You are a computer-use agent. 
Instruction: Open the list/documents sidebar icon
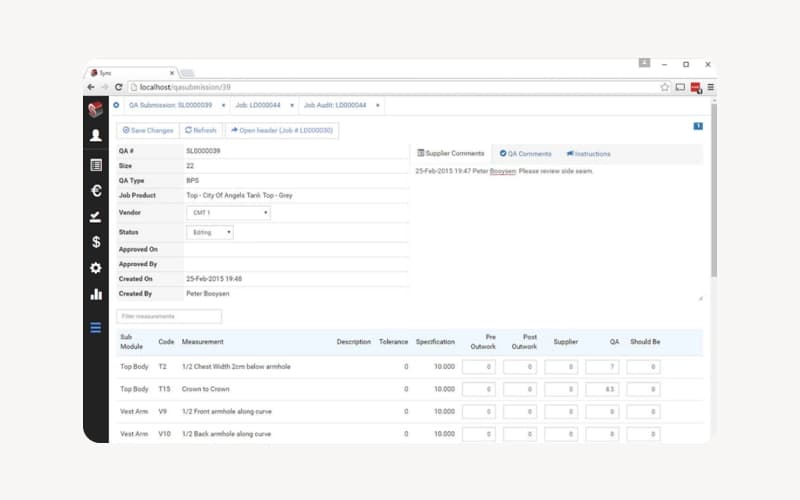(95, 165)
